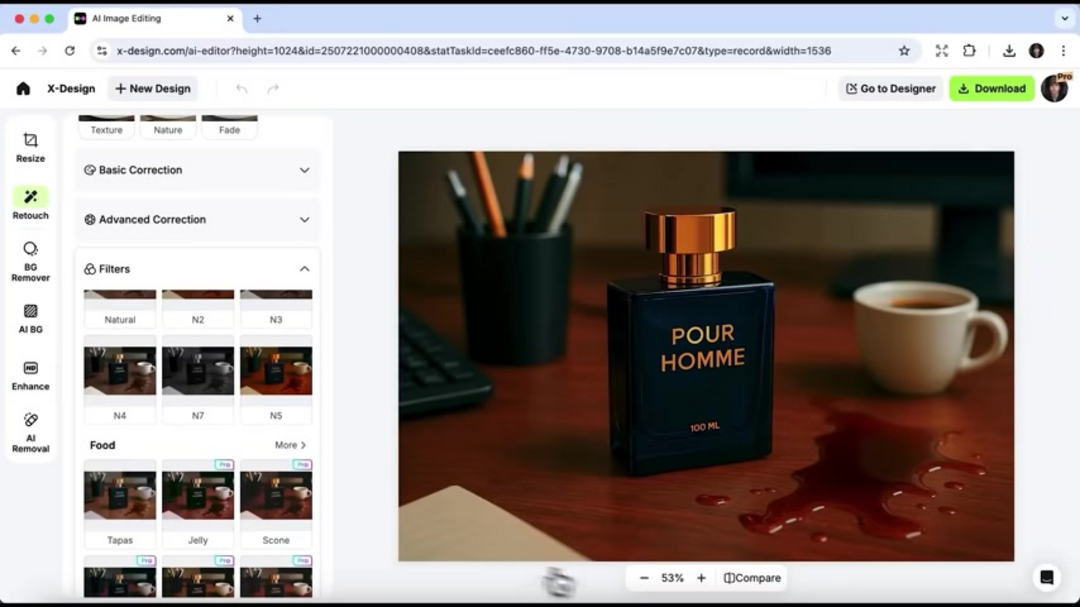
Task: Collapse the Filters section
Action: [304, 269]
